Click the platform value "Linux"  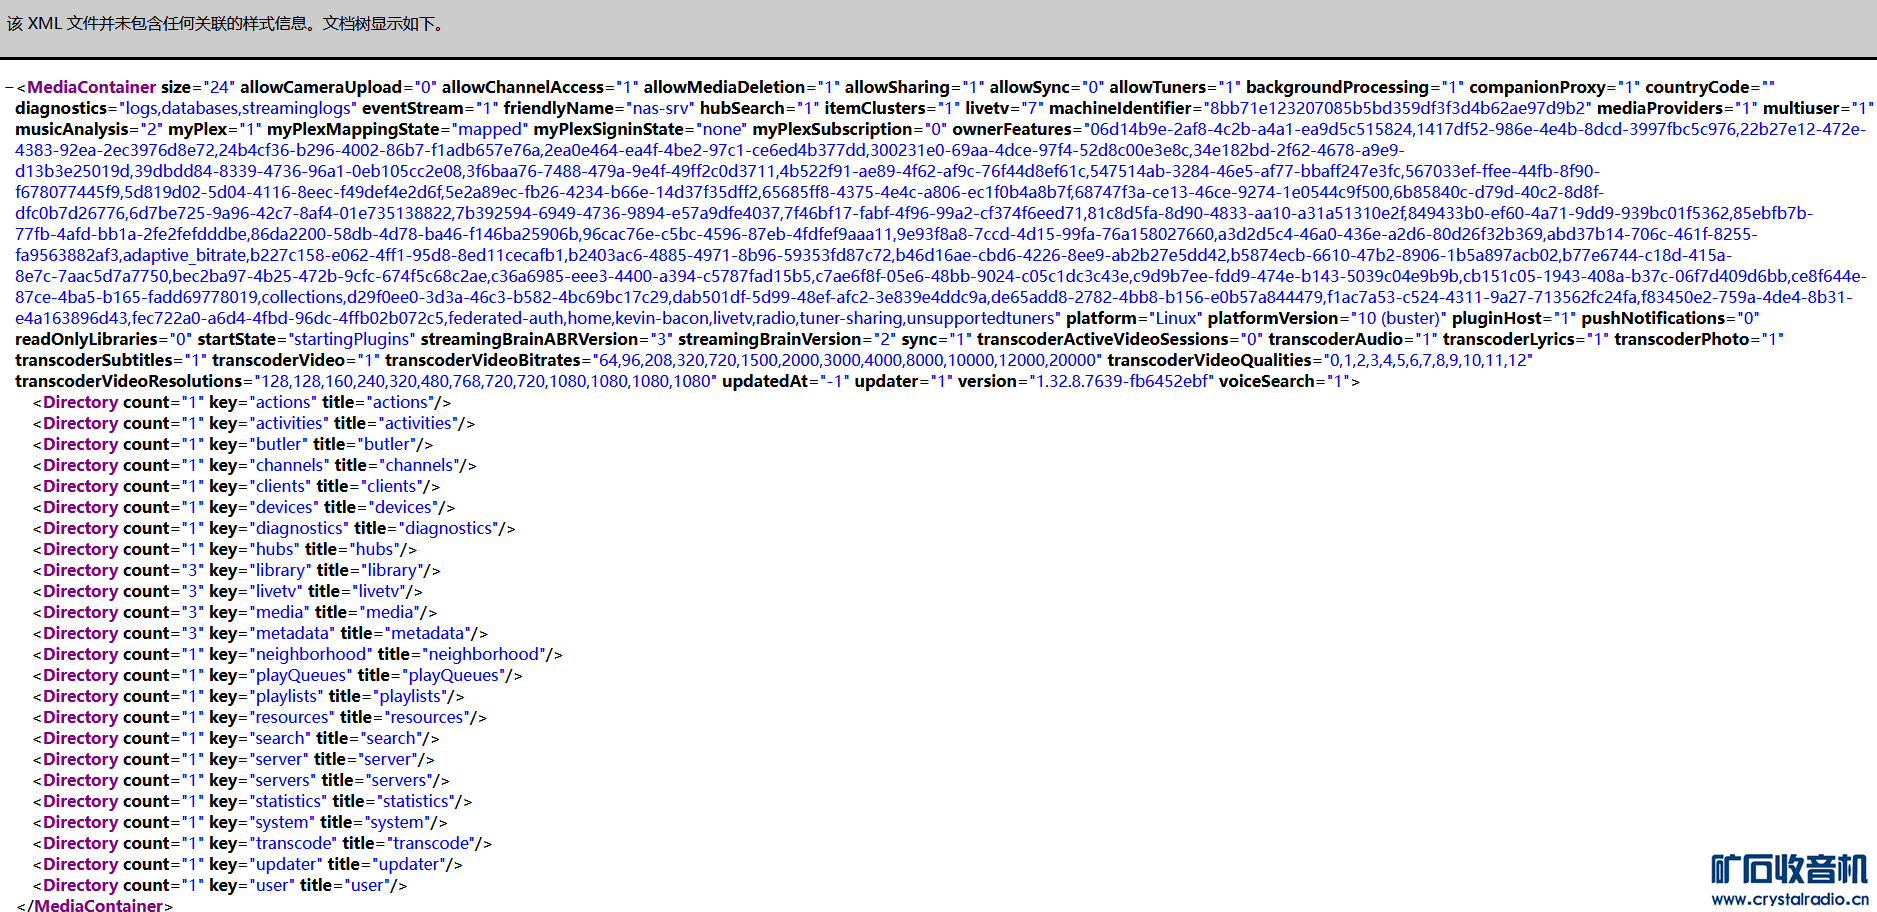pos(1174,319)
